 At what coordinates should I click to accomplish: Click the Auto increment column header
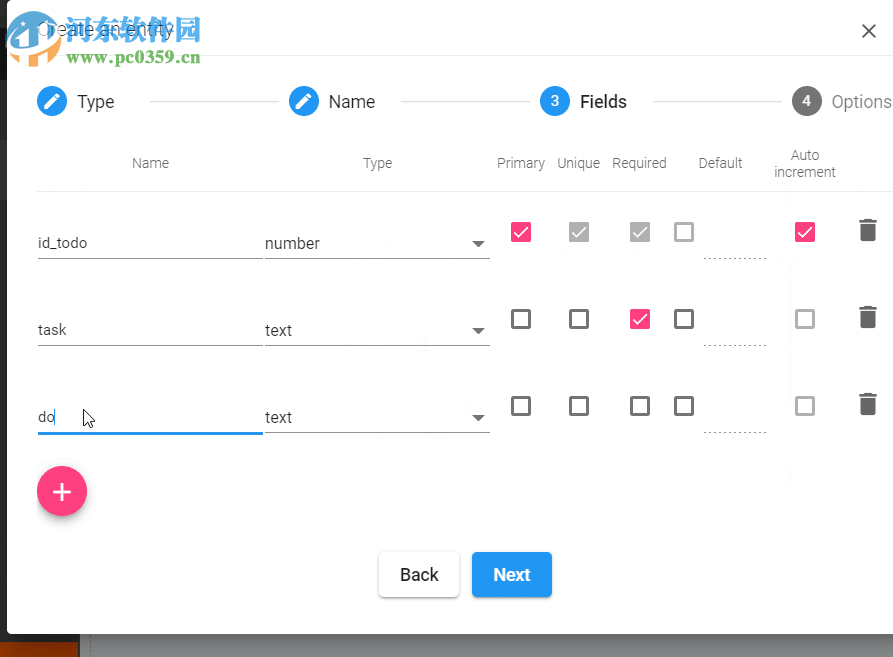[805, 163]
